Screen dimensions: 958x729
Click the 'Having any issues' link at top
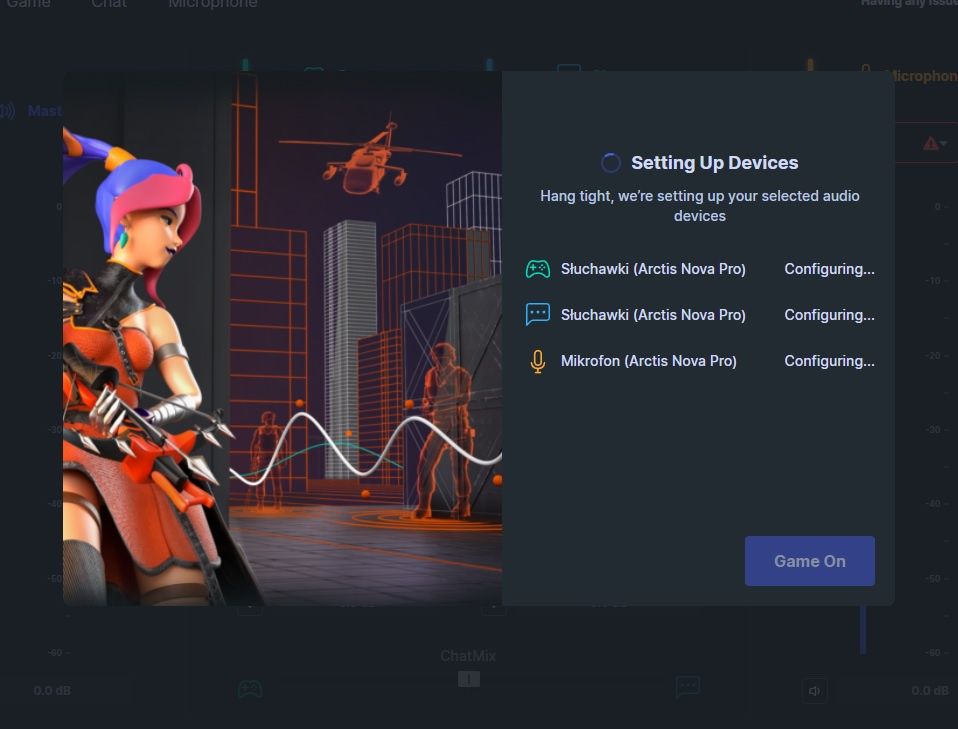click(909, 3)
